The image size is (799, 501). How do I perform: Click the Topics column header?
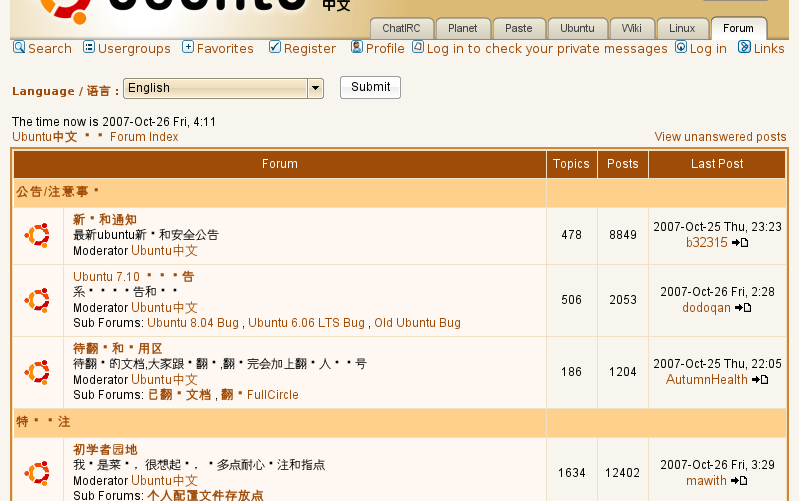(571, 164)
